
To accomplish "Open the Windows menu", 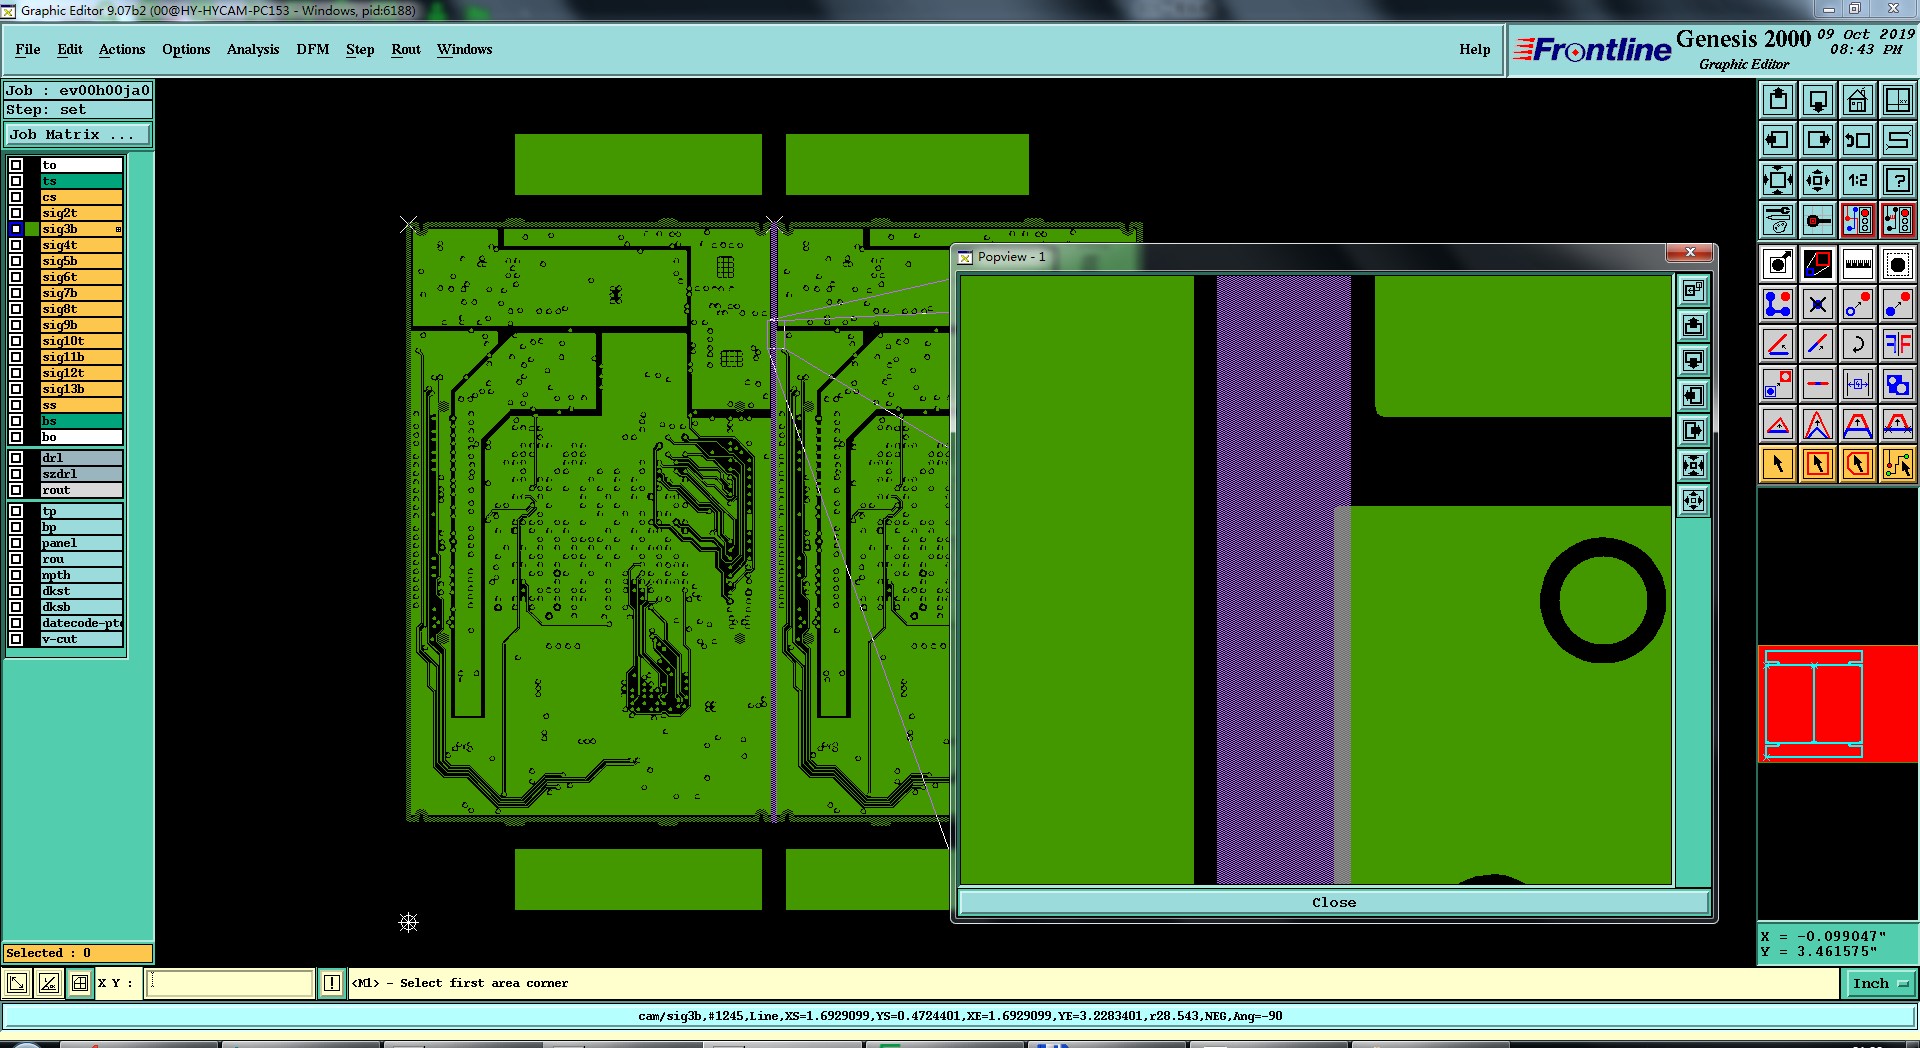I will click(464, 49).
